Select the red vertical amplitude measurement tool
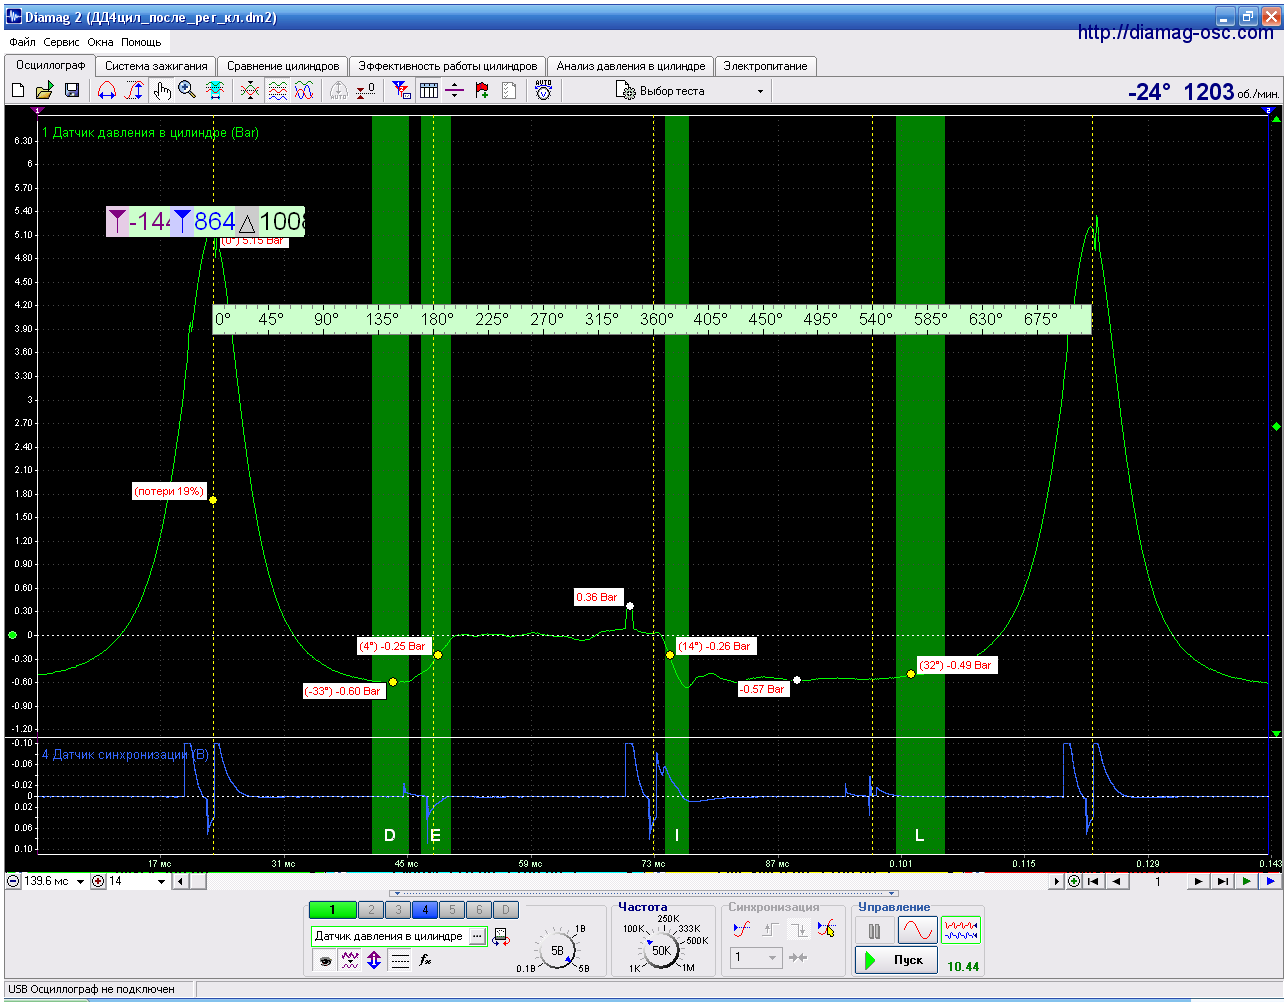The image size is (1288, 1002). point(134,91)
